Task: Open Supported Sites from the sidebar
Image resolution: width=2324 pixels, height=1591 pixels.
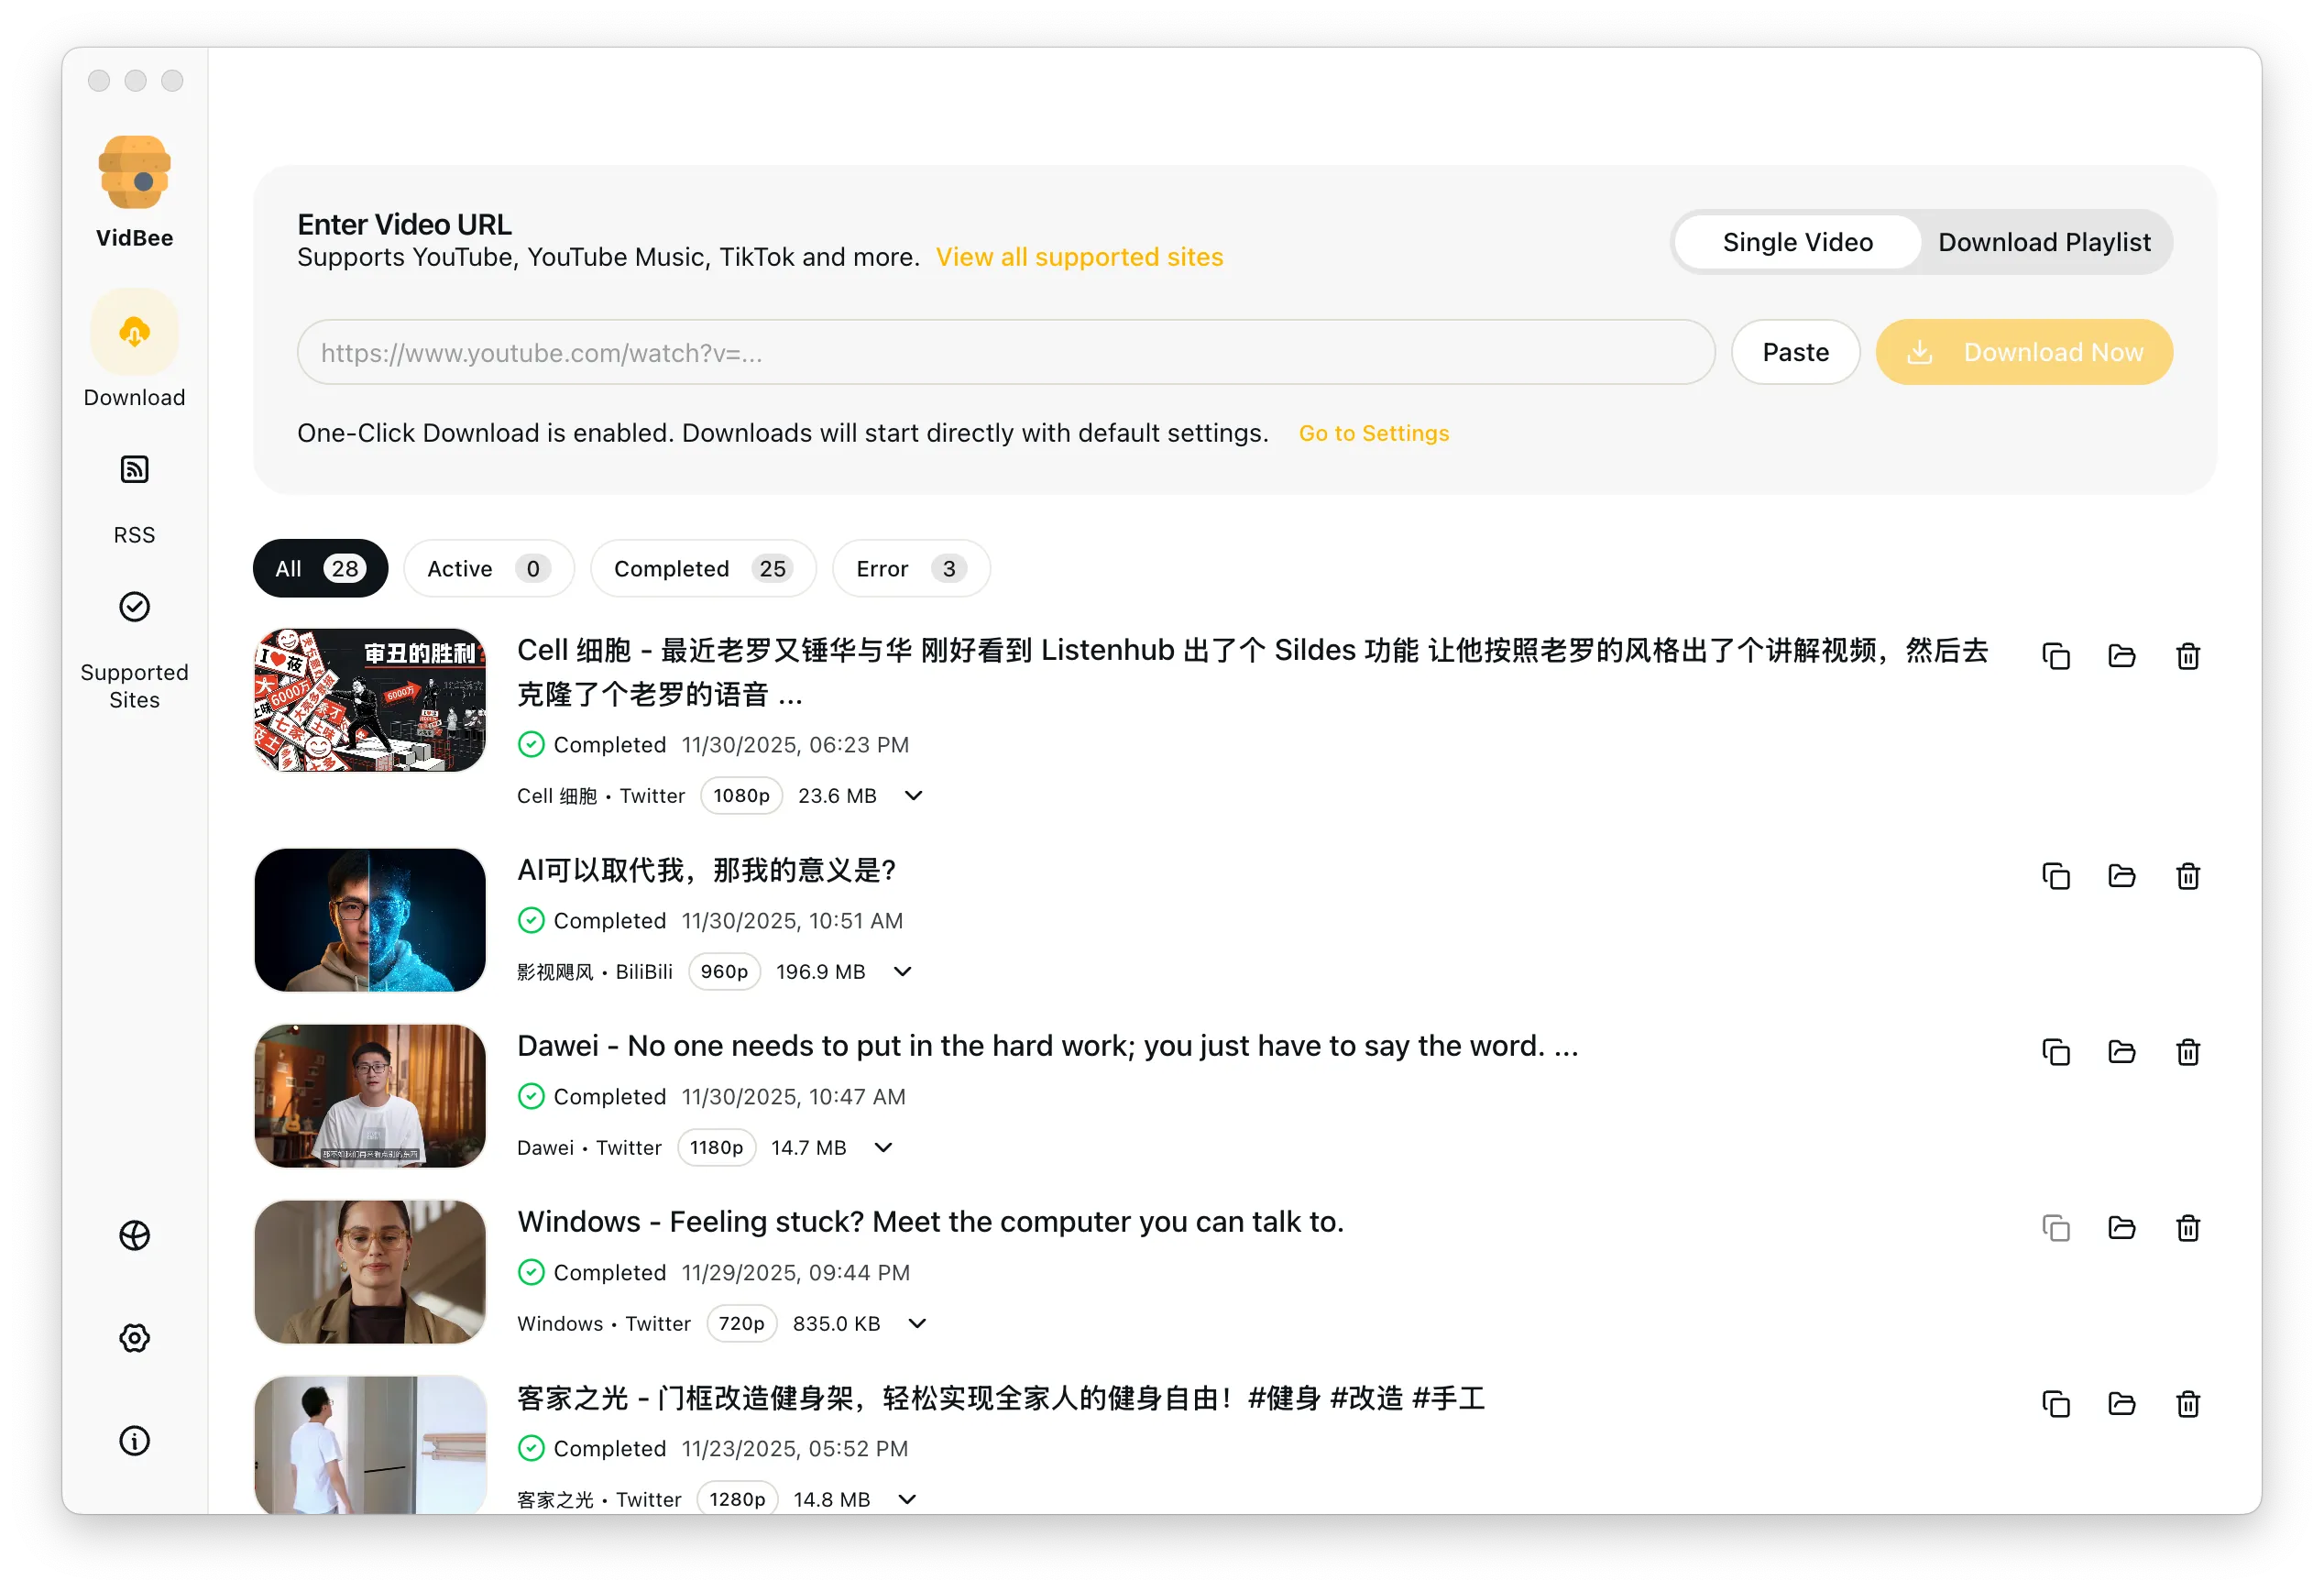Action: pyautogui.click(x=134, y=606)
